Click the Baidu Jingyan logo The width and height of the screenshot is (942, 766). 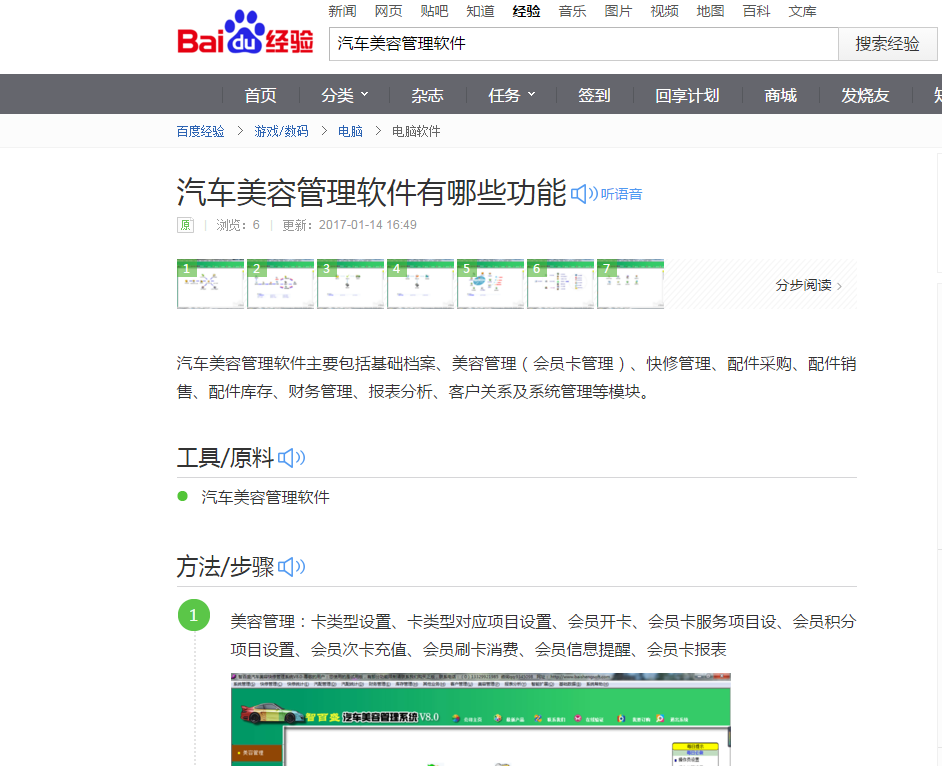point(245,33)
